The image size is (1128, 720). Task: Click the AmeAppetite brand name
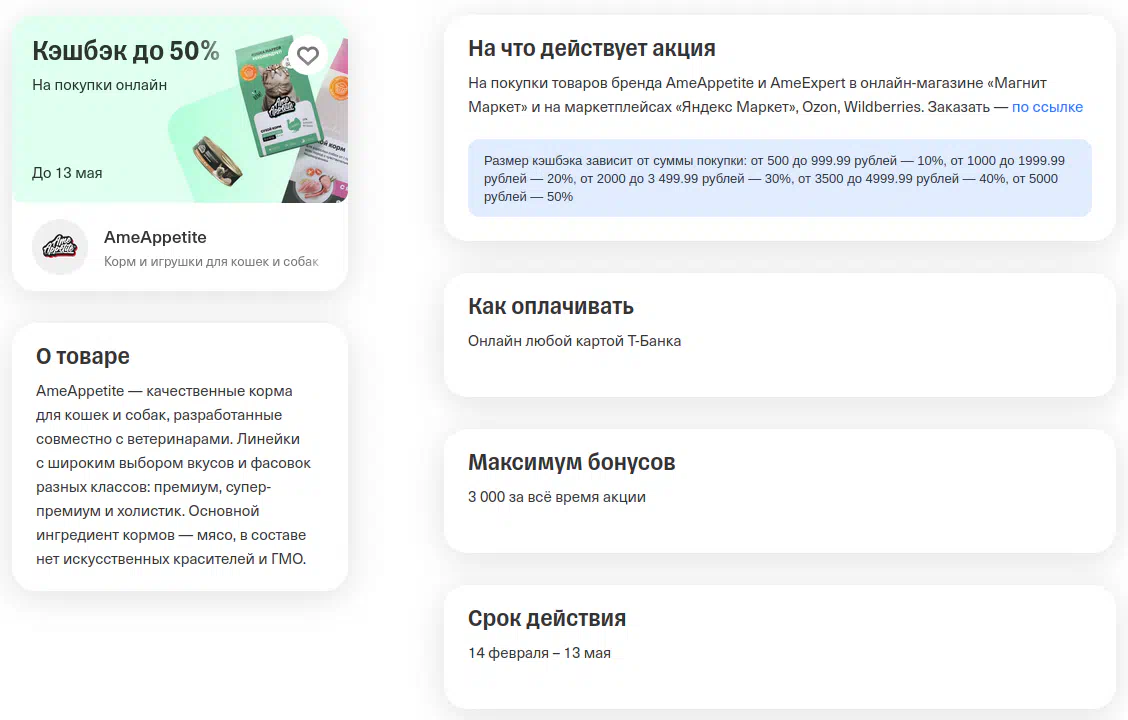155,238
